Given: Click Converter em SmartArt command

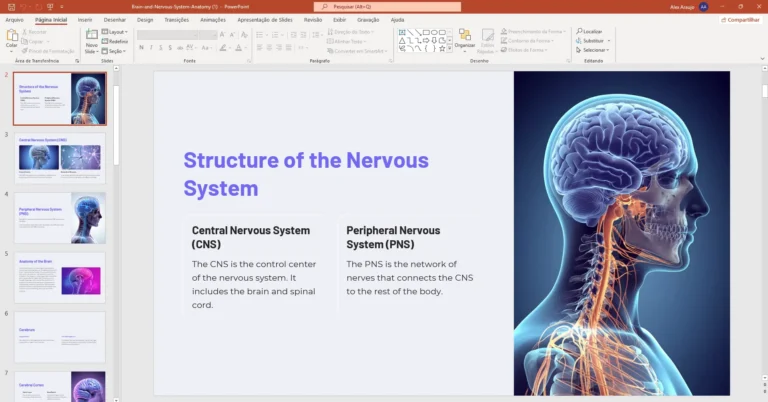Looking at the screenshot, I should tap(357, 51).
